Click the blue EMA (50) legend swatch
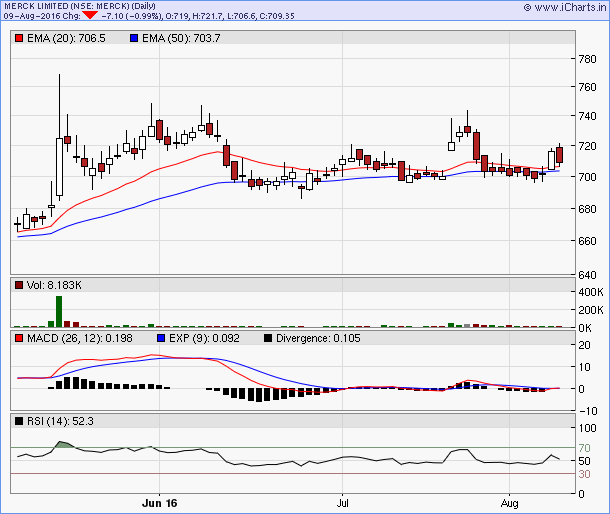Screen dimensions: 610x514 coord(134,39)
